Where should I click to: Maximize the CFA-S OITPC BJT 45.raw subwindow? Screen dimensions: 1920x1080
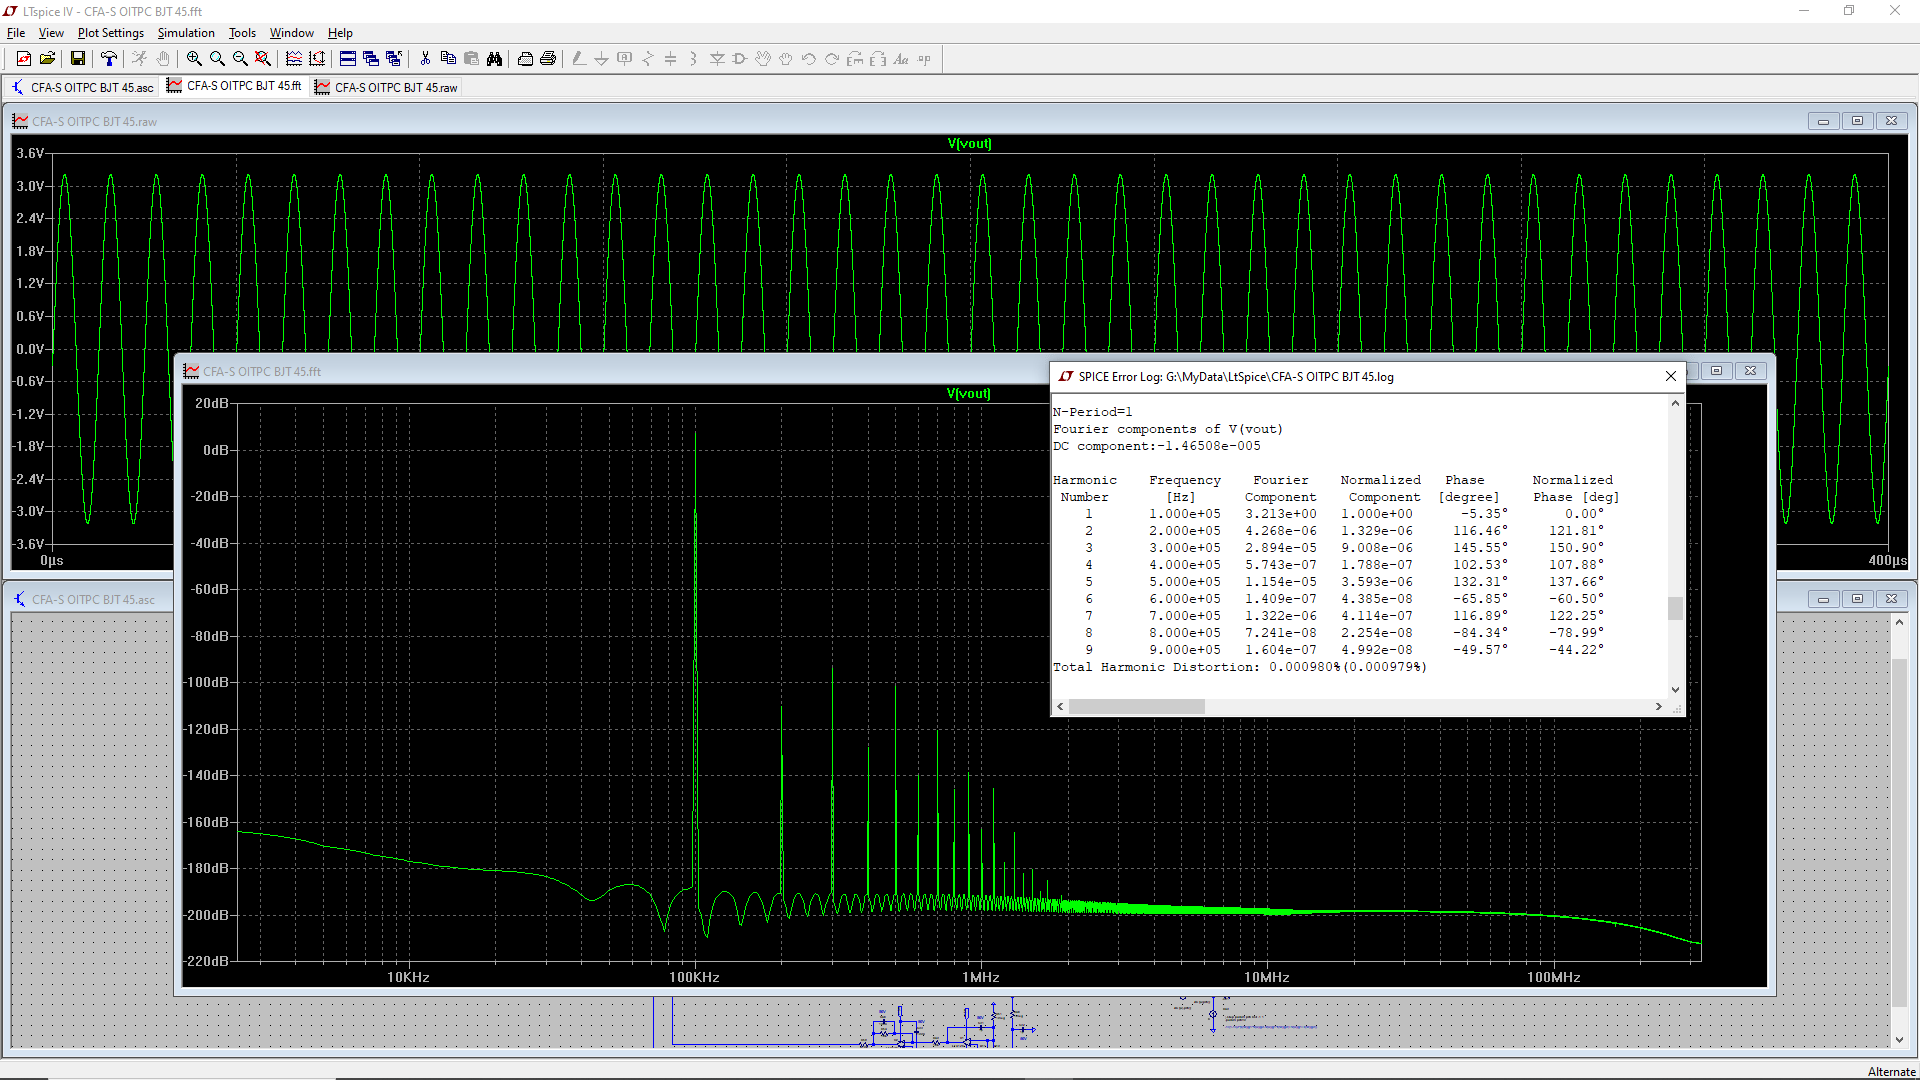1857,121
